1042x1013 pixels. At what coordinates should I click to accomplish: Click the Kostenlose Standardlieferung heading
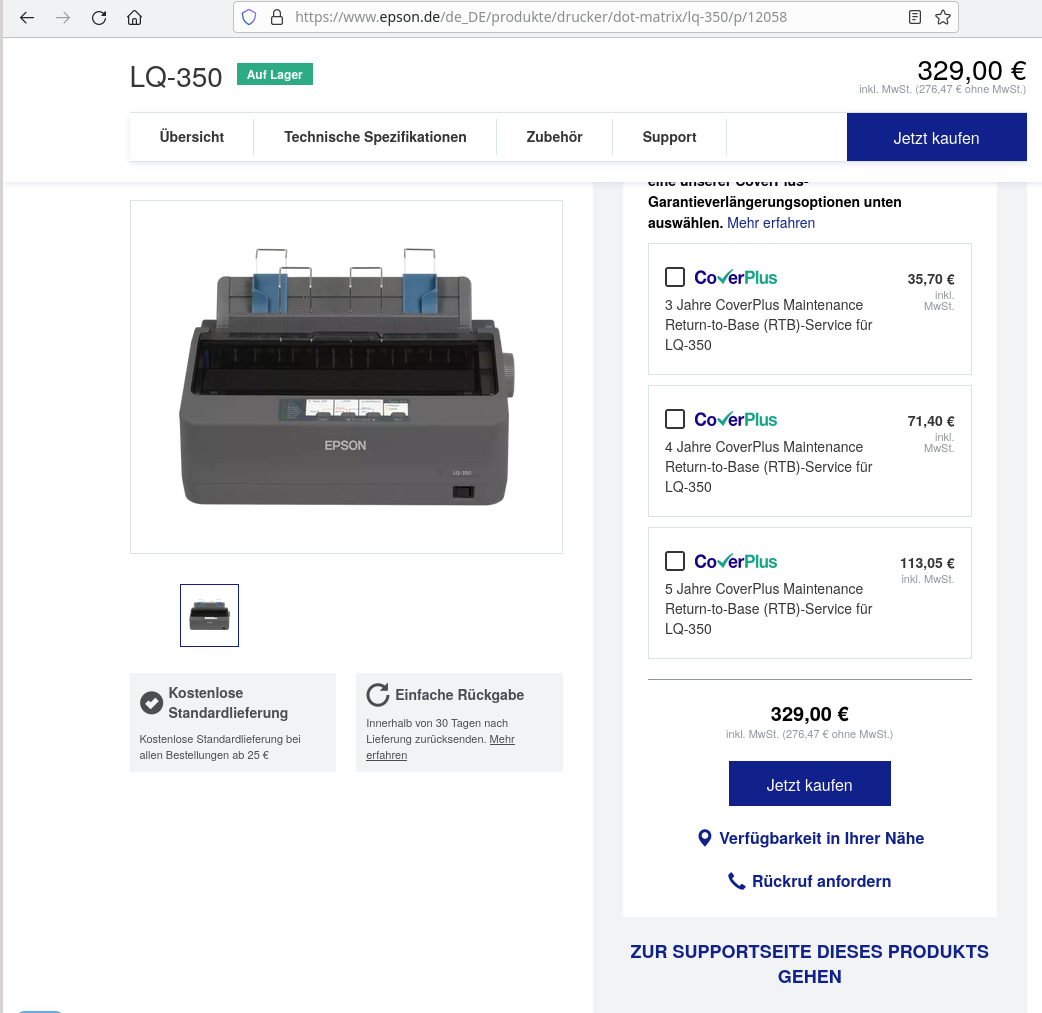tap(228, 703)
